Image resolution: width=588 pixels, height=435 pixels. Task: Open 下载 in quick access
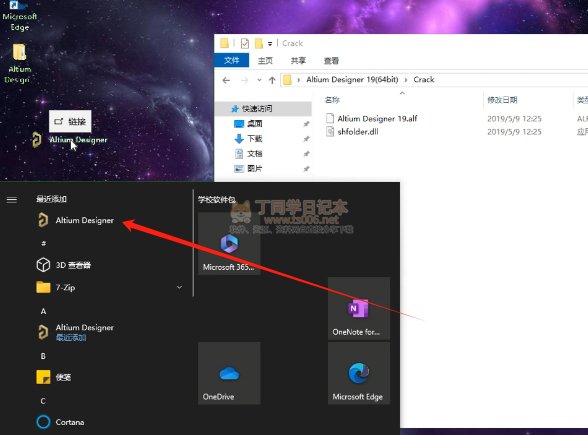click(255, 139)
